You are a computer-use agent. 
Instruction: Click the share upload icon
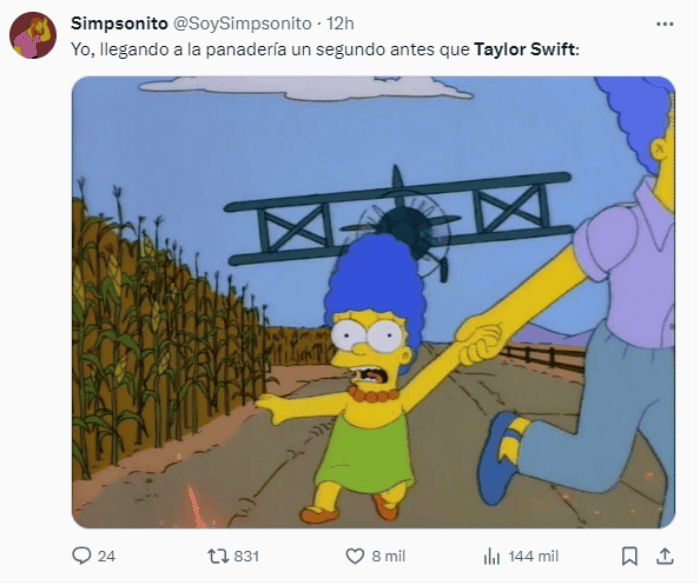tap(665, 556)
